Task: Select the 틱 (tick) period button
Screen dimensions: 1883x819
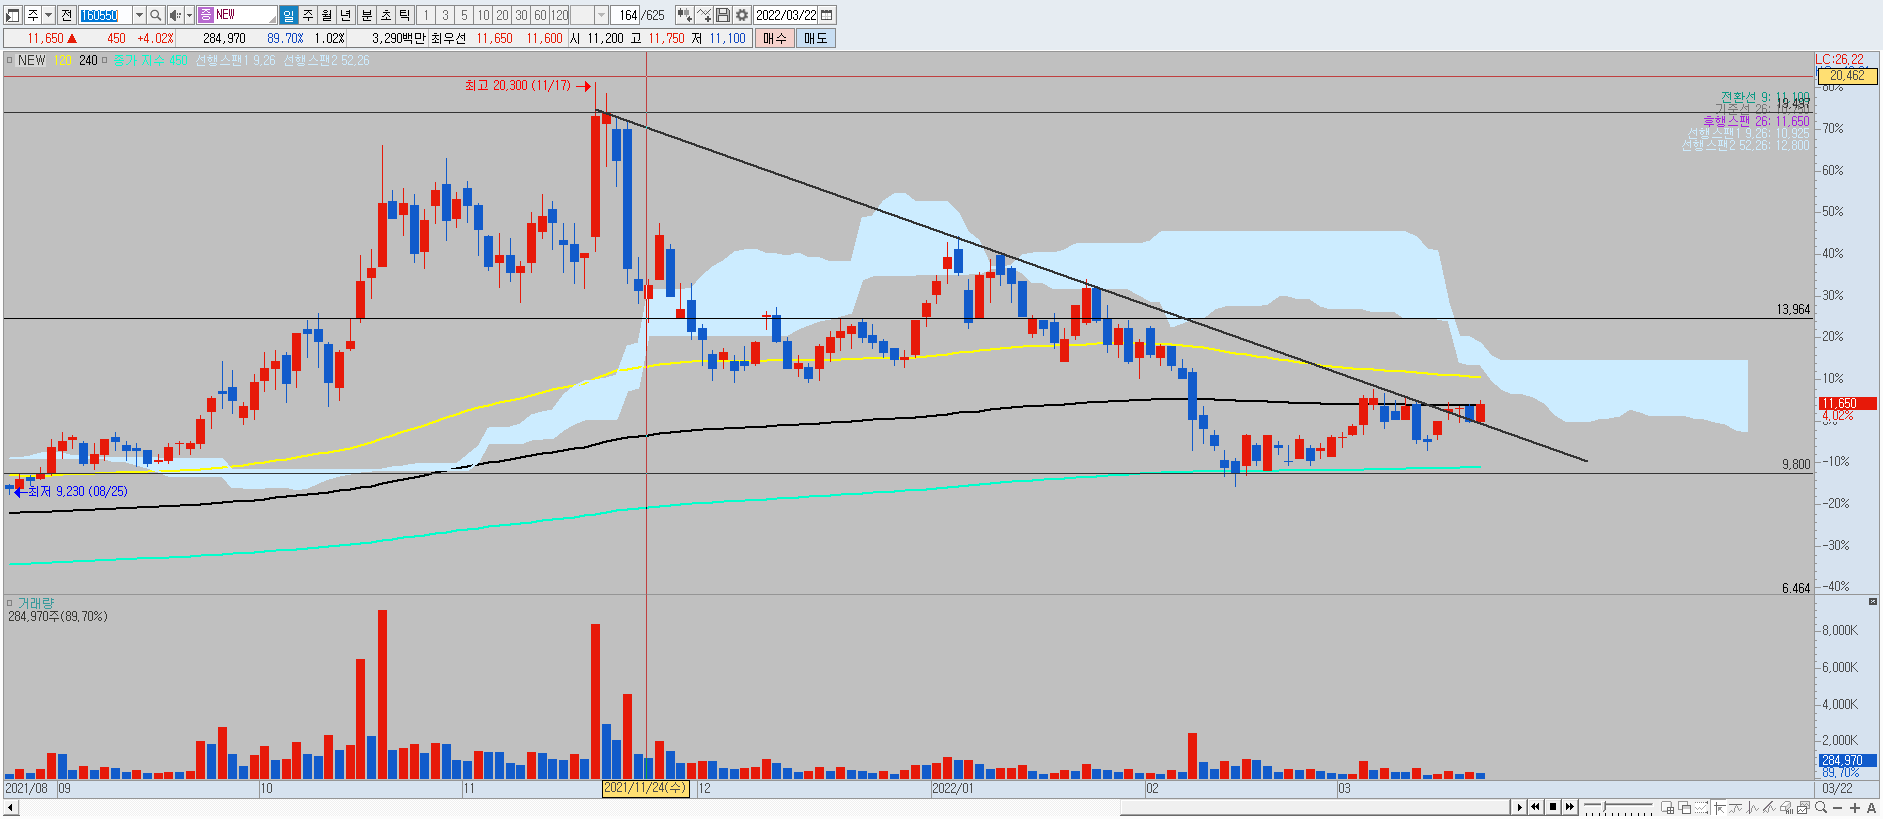Action: [x=405, y=15]
